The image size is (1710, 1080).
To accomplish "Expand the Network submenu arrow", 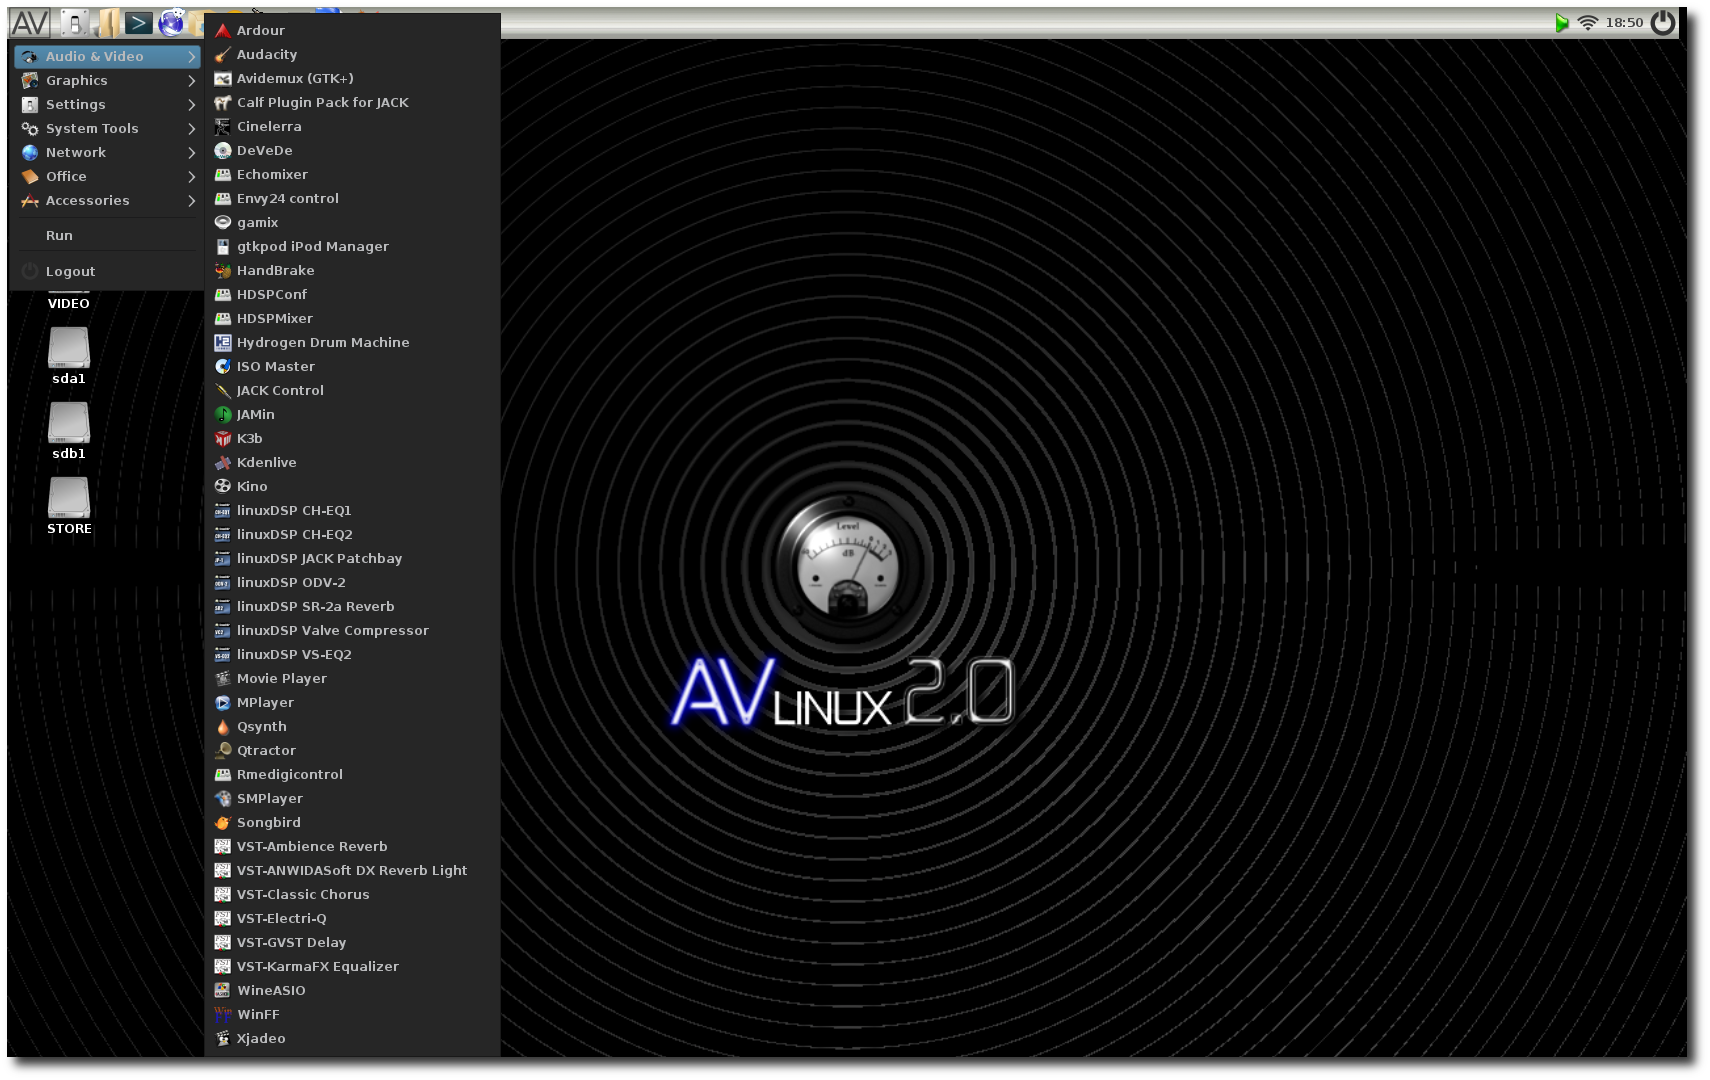I will pos(191,153).
